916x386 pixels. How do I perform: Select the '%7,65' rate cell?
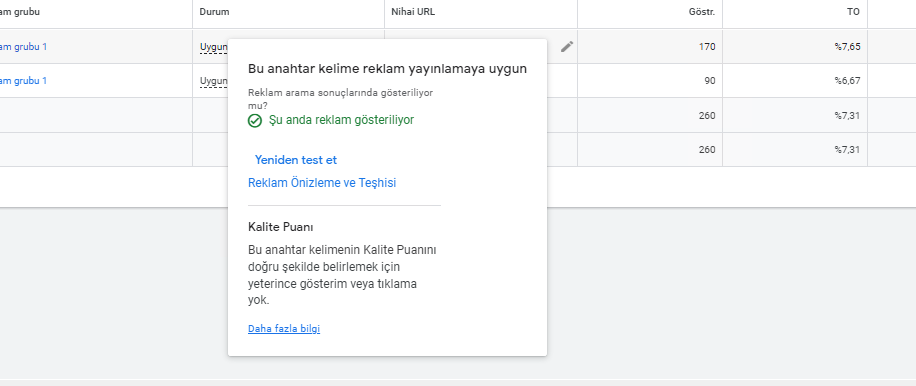[x=847, y=47]
